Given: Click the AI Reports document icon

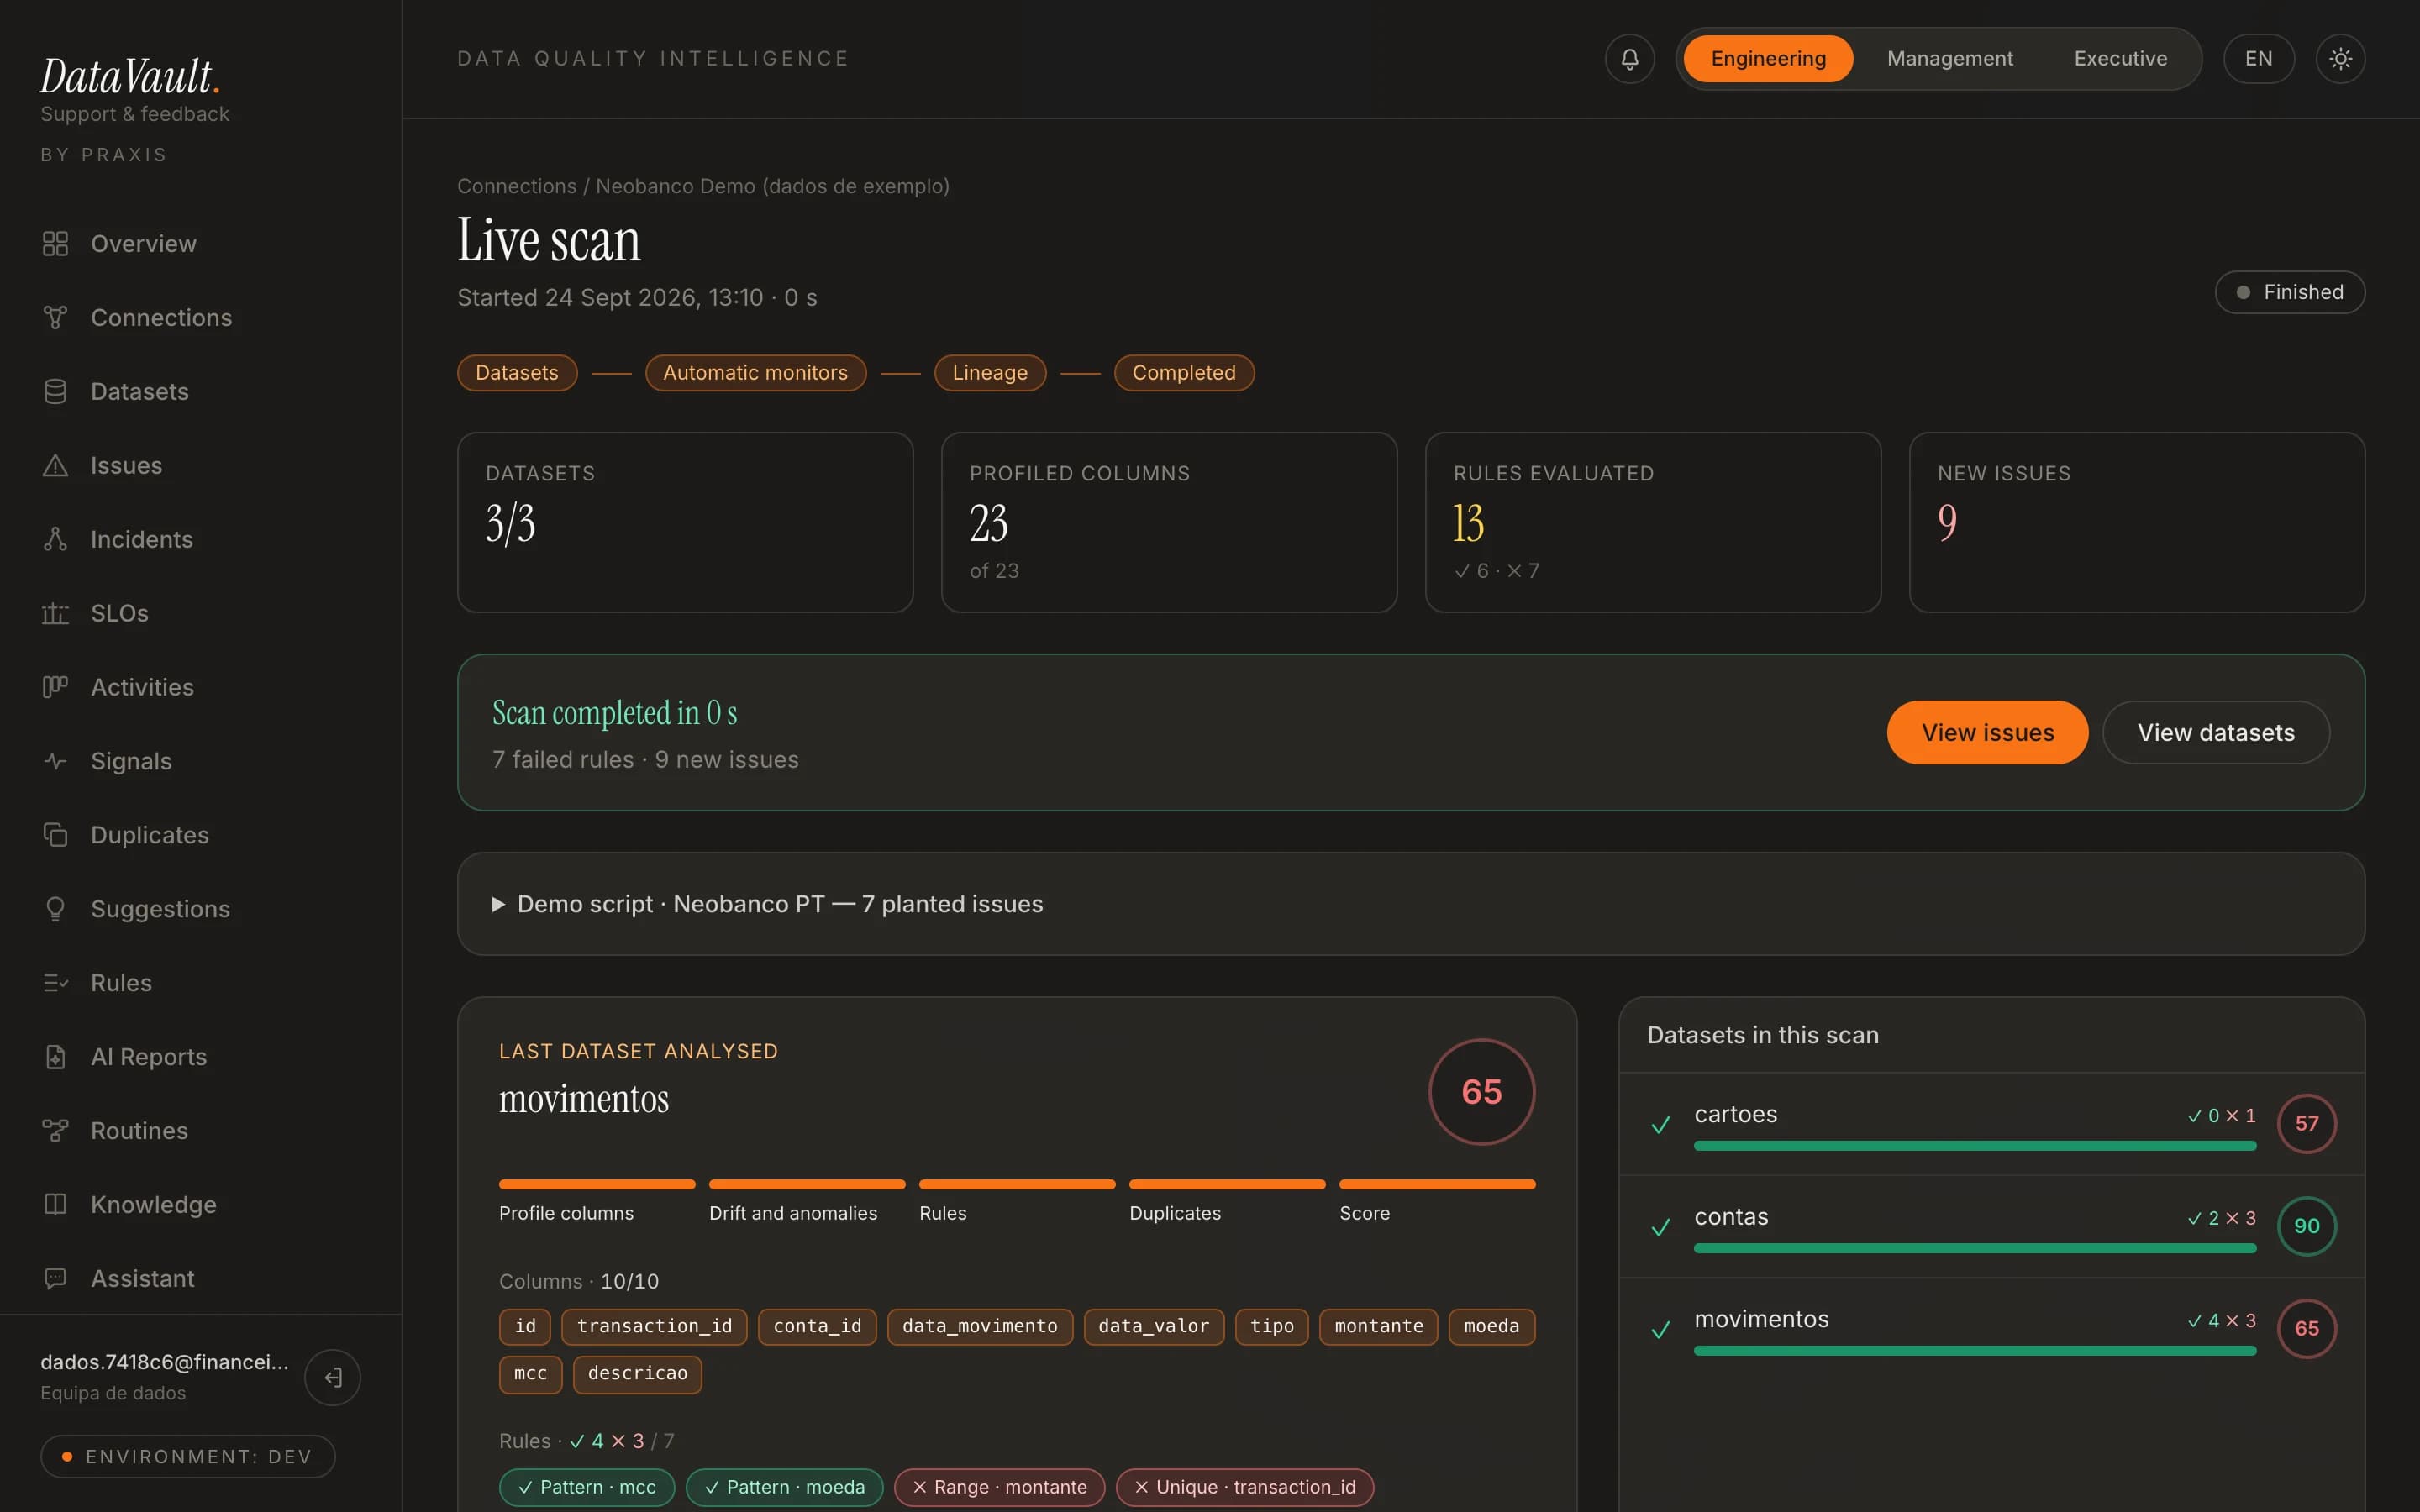Looking at the screenshot, I should point(55,1058).
